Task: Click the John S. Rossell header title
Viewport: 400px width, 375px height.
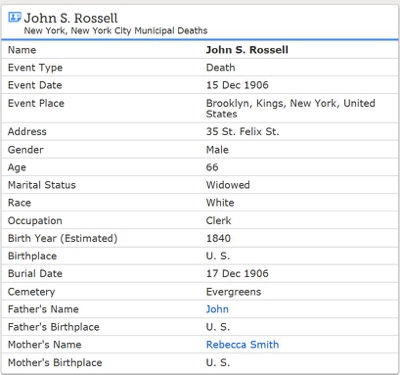Action: 71,18
